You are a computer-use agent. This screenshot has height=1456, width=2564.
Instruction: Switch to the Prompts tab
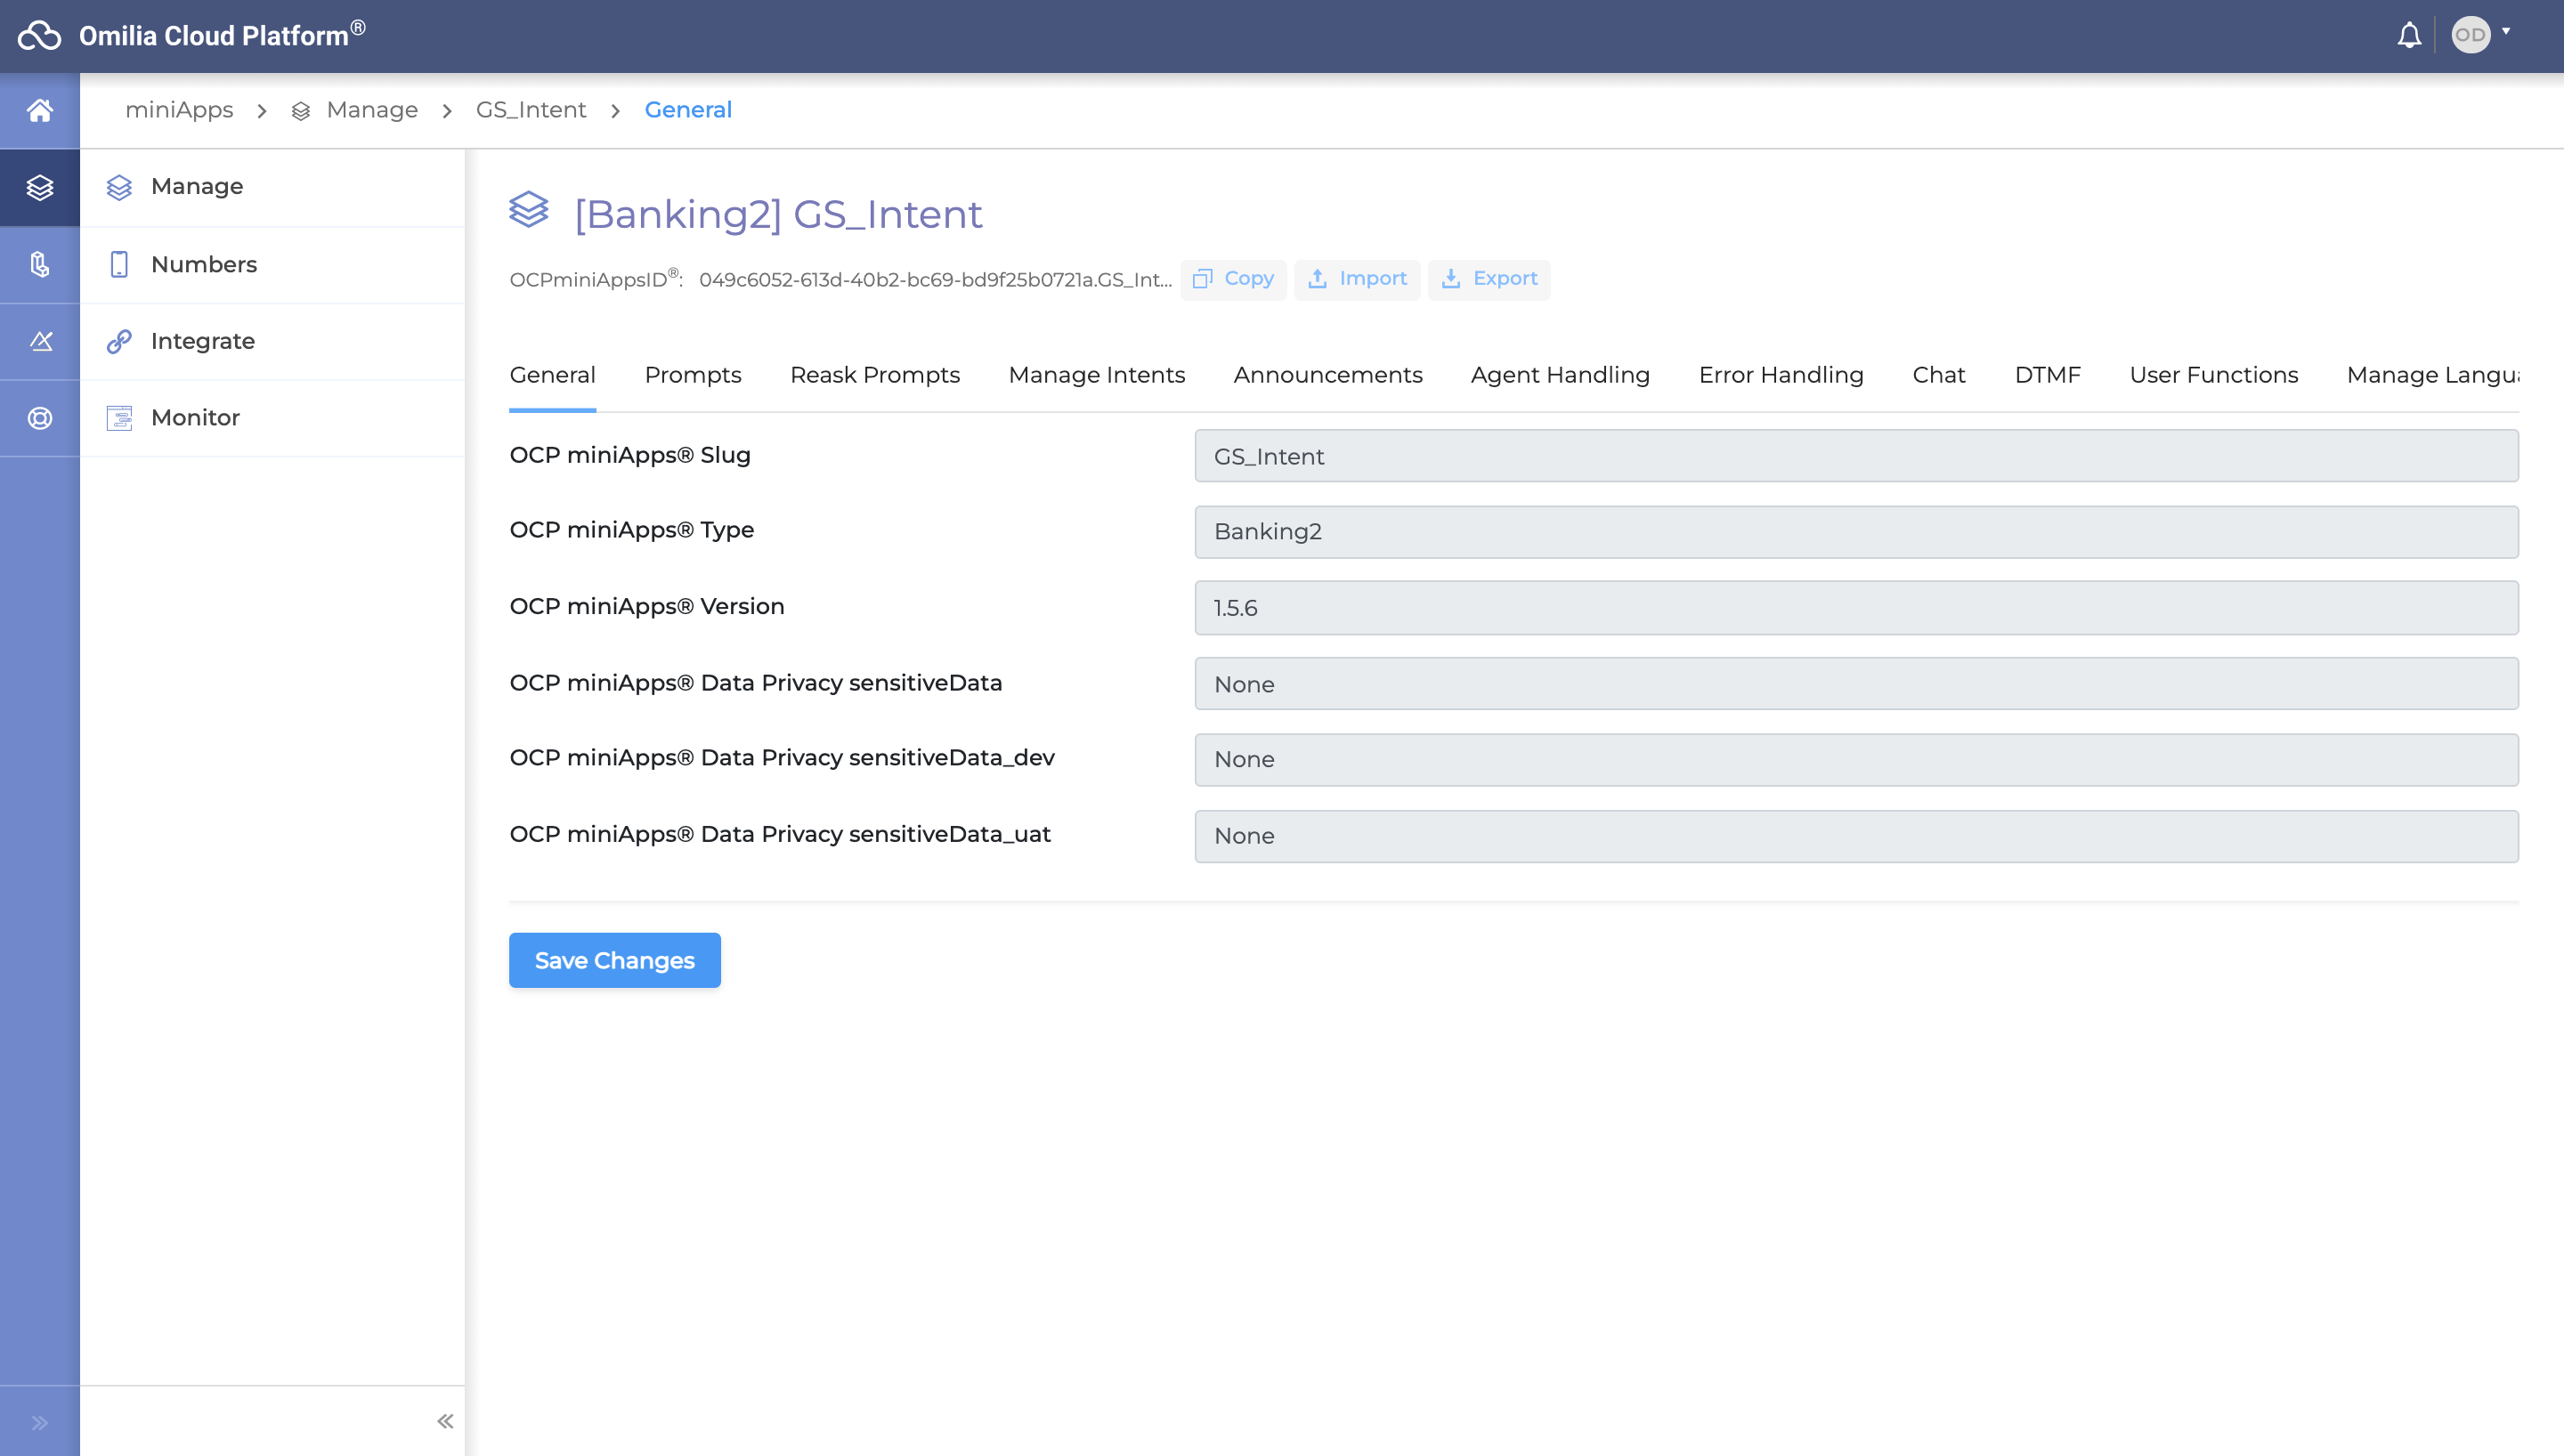coord(692,375)
